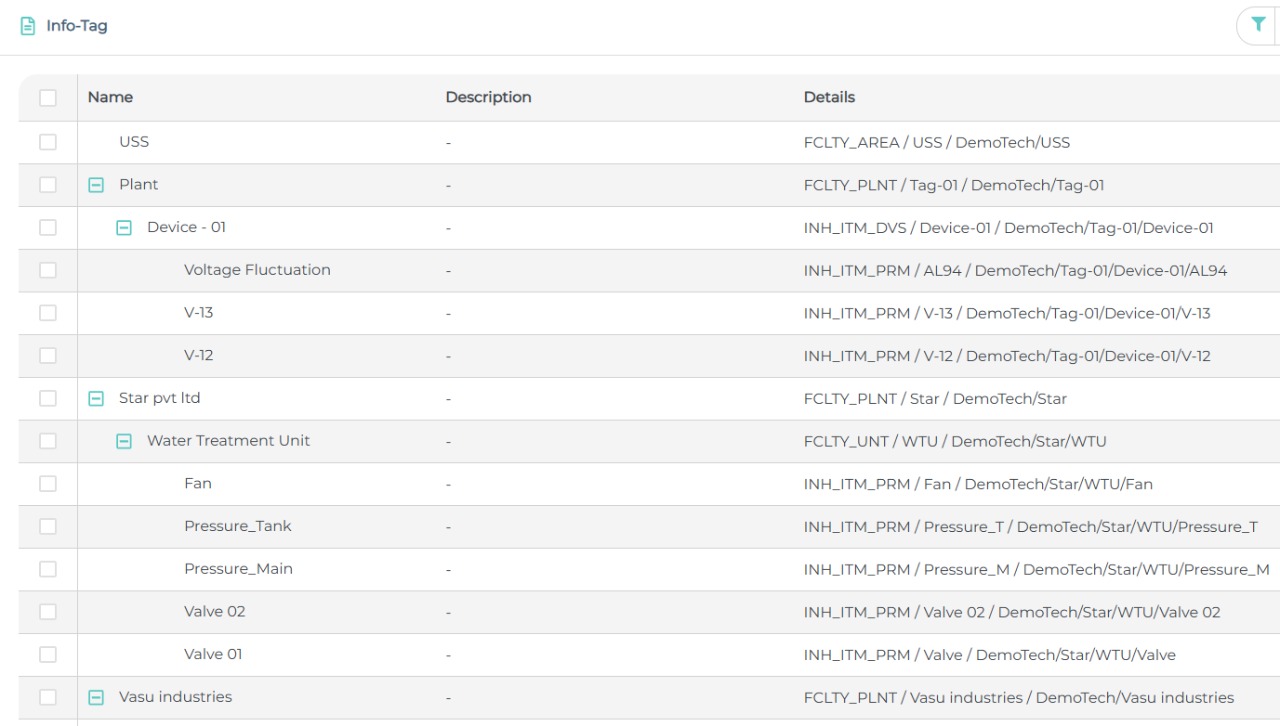Collapse the Device - 01 node

point(124,228)
